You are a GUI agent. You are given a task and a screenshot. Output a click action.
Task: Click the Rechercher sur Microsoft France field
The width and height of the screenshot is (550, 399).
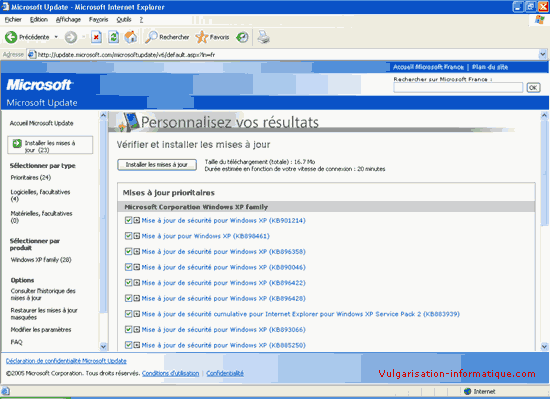(458, 87)
